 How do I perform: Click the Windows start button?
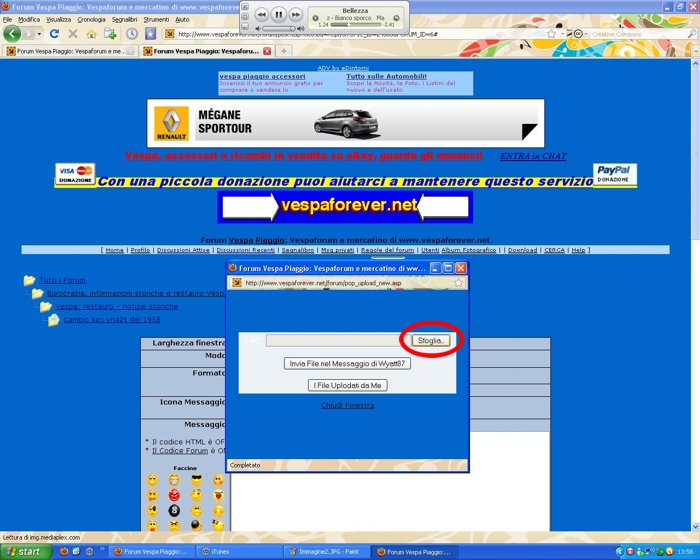point(26,552)
